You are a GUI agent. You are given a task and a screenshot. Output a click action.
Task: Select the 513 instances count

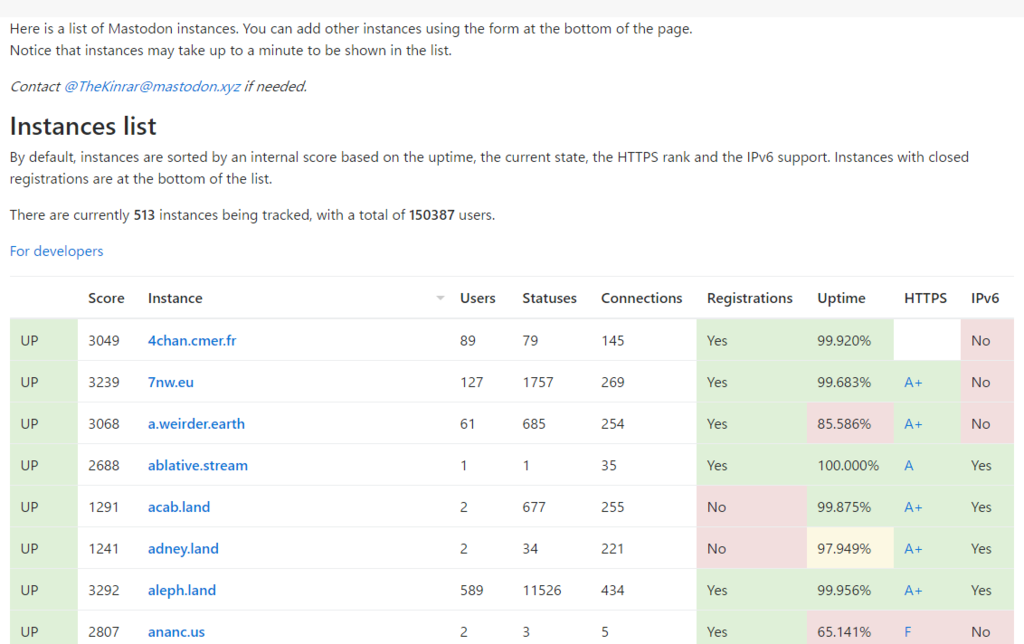144,215
